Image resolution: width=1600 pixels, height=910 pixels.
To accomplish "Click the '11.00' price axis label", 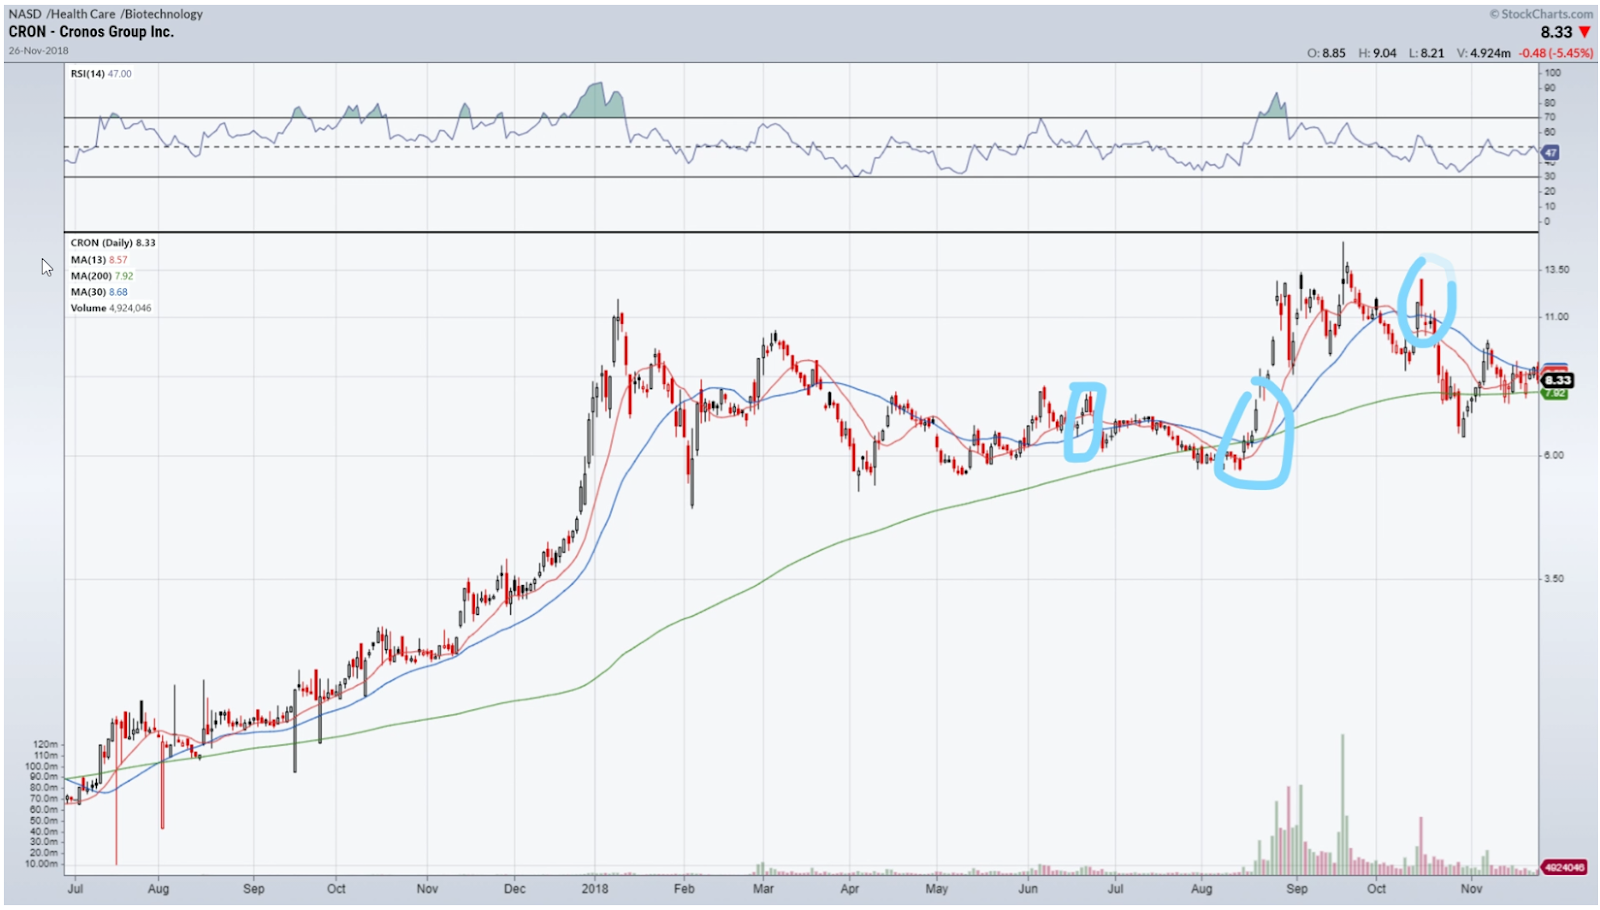I will (1556, 317).
